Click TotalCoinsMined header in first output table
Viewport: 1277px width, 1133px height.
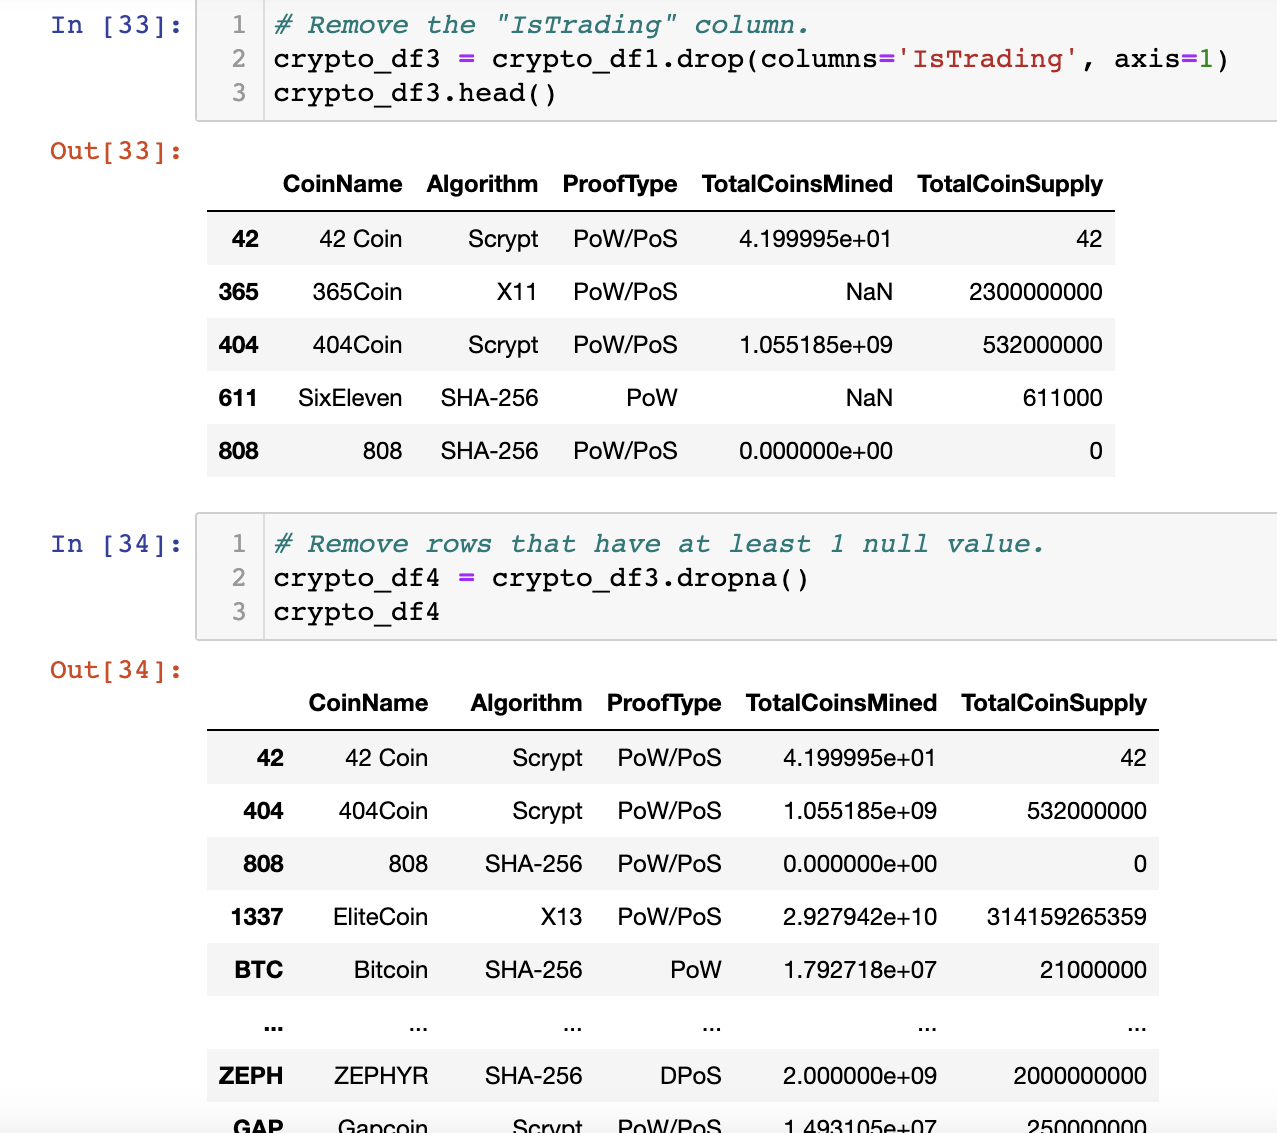(797, 184)
